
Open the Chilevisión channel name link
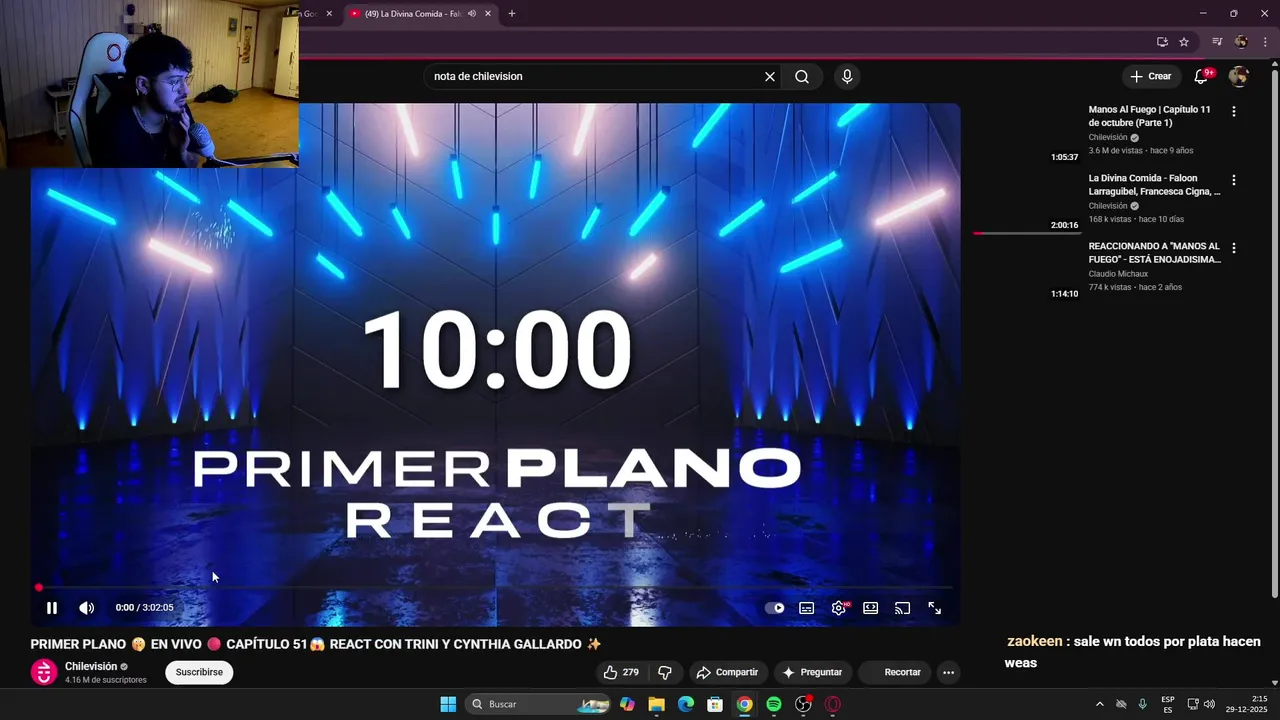pyautogui.click(x=91, y=666)
